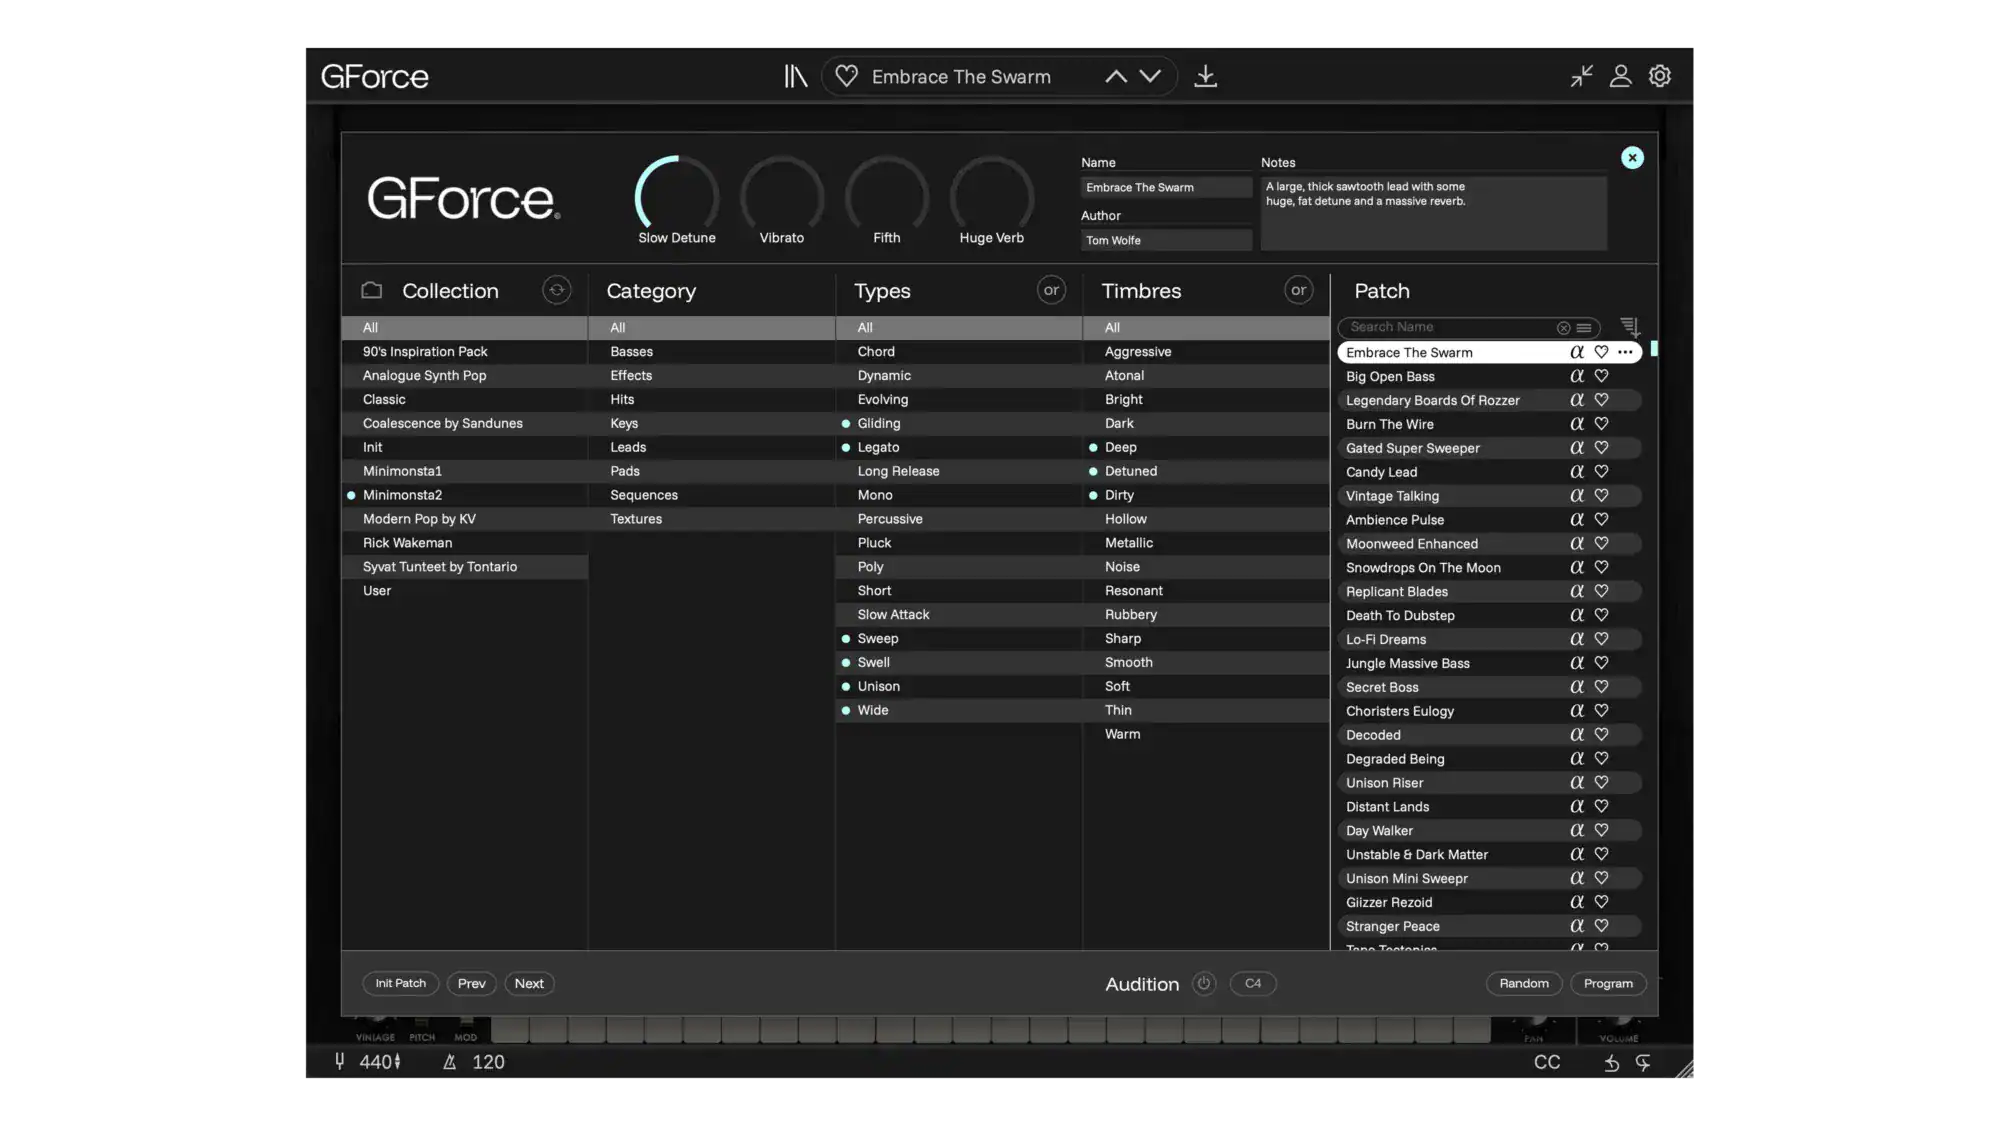Go to previous patch with up arrow

[1116, 76]
